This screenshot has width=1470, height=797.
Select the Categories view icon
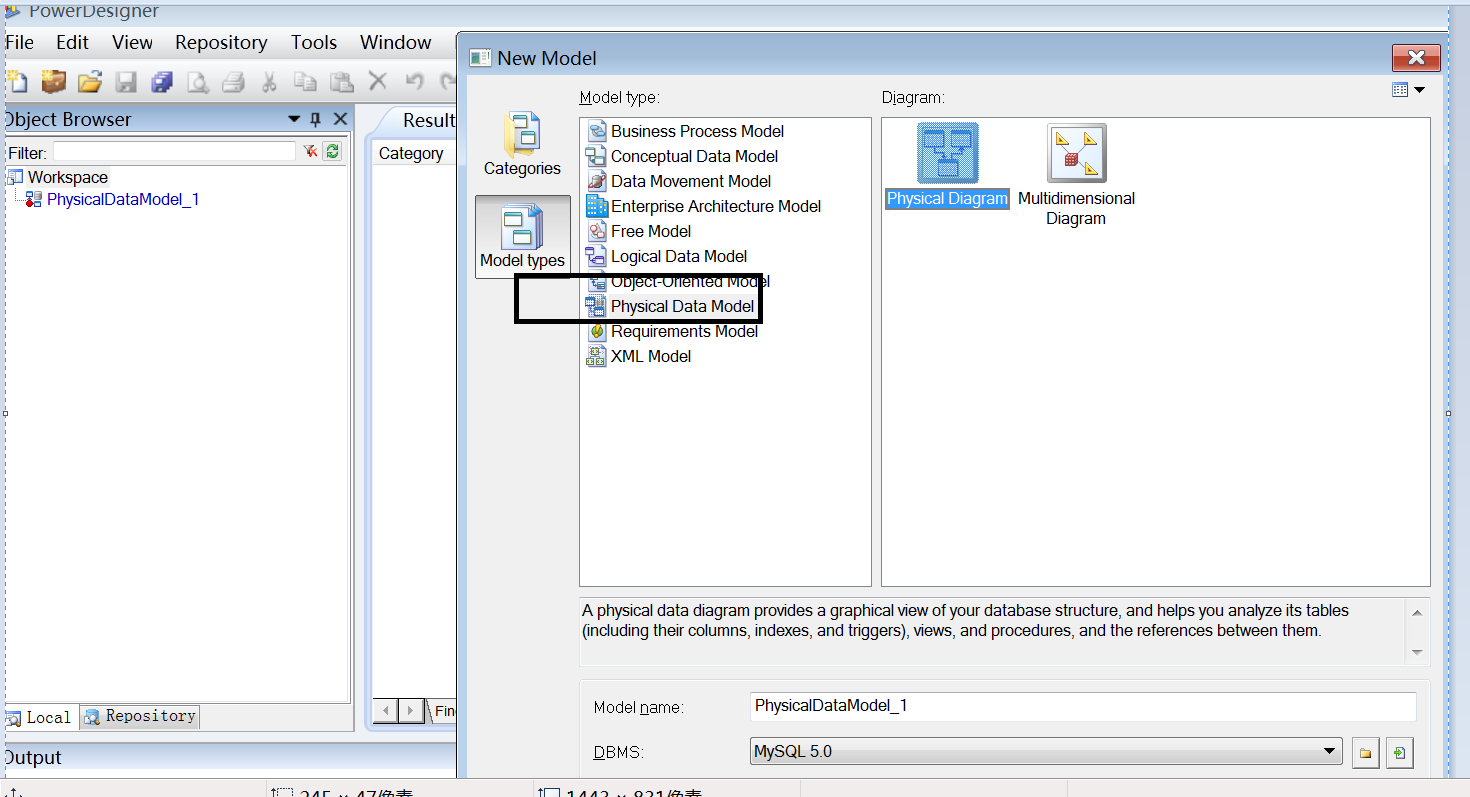pos(522,144)
